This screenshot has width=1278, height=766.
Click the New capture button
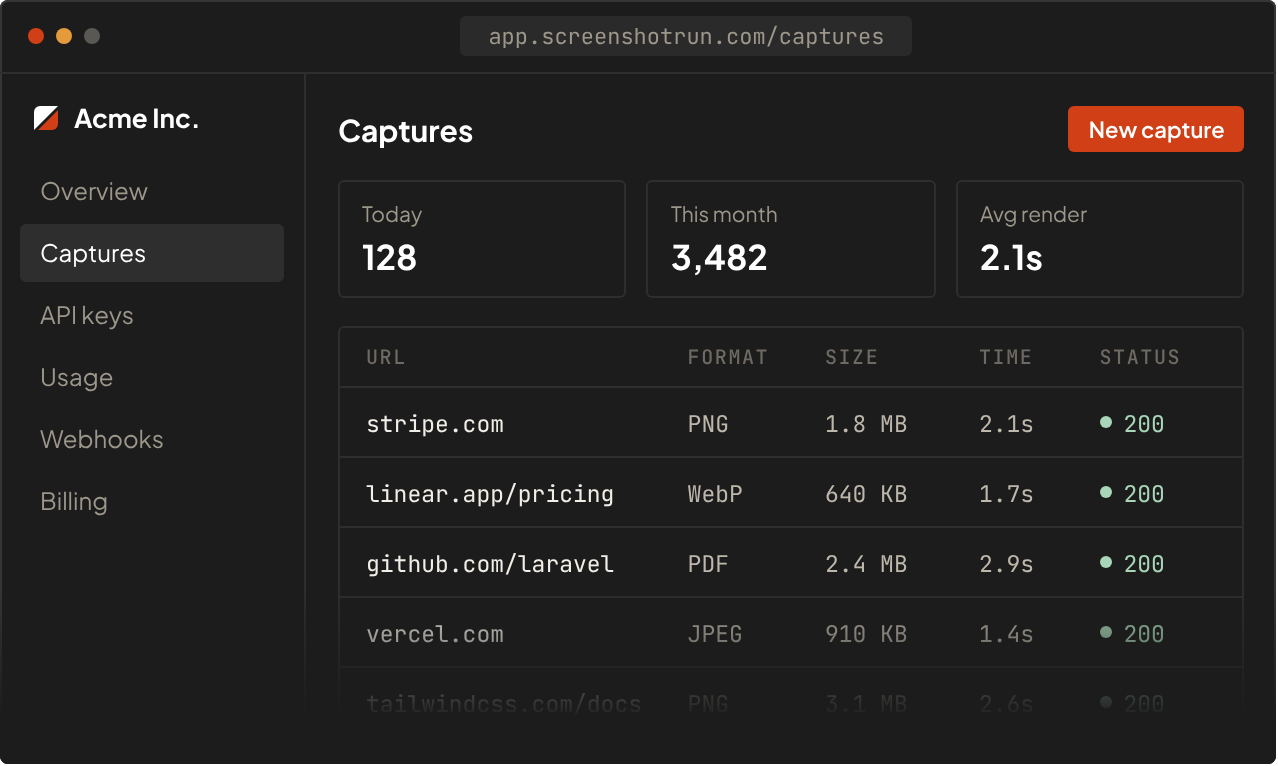coord(1155,129)
